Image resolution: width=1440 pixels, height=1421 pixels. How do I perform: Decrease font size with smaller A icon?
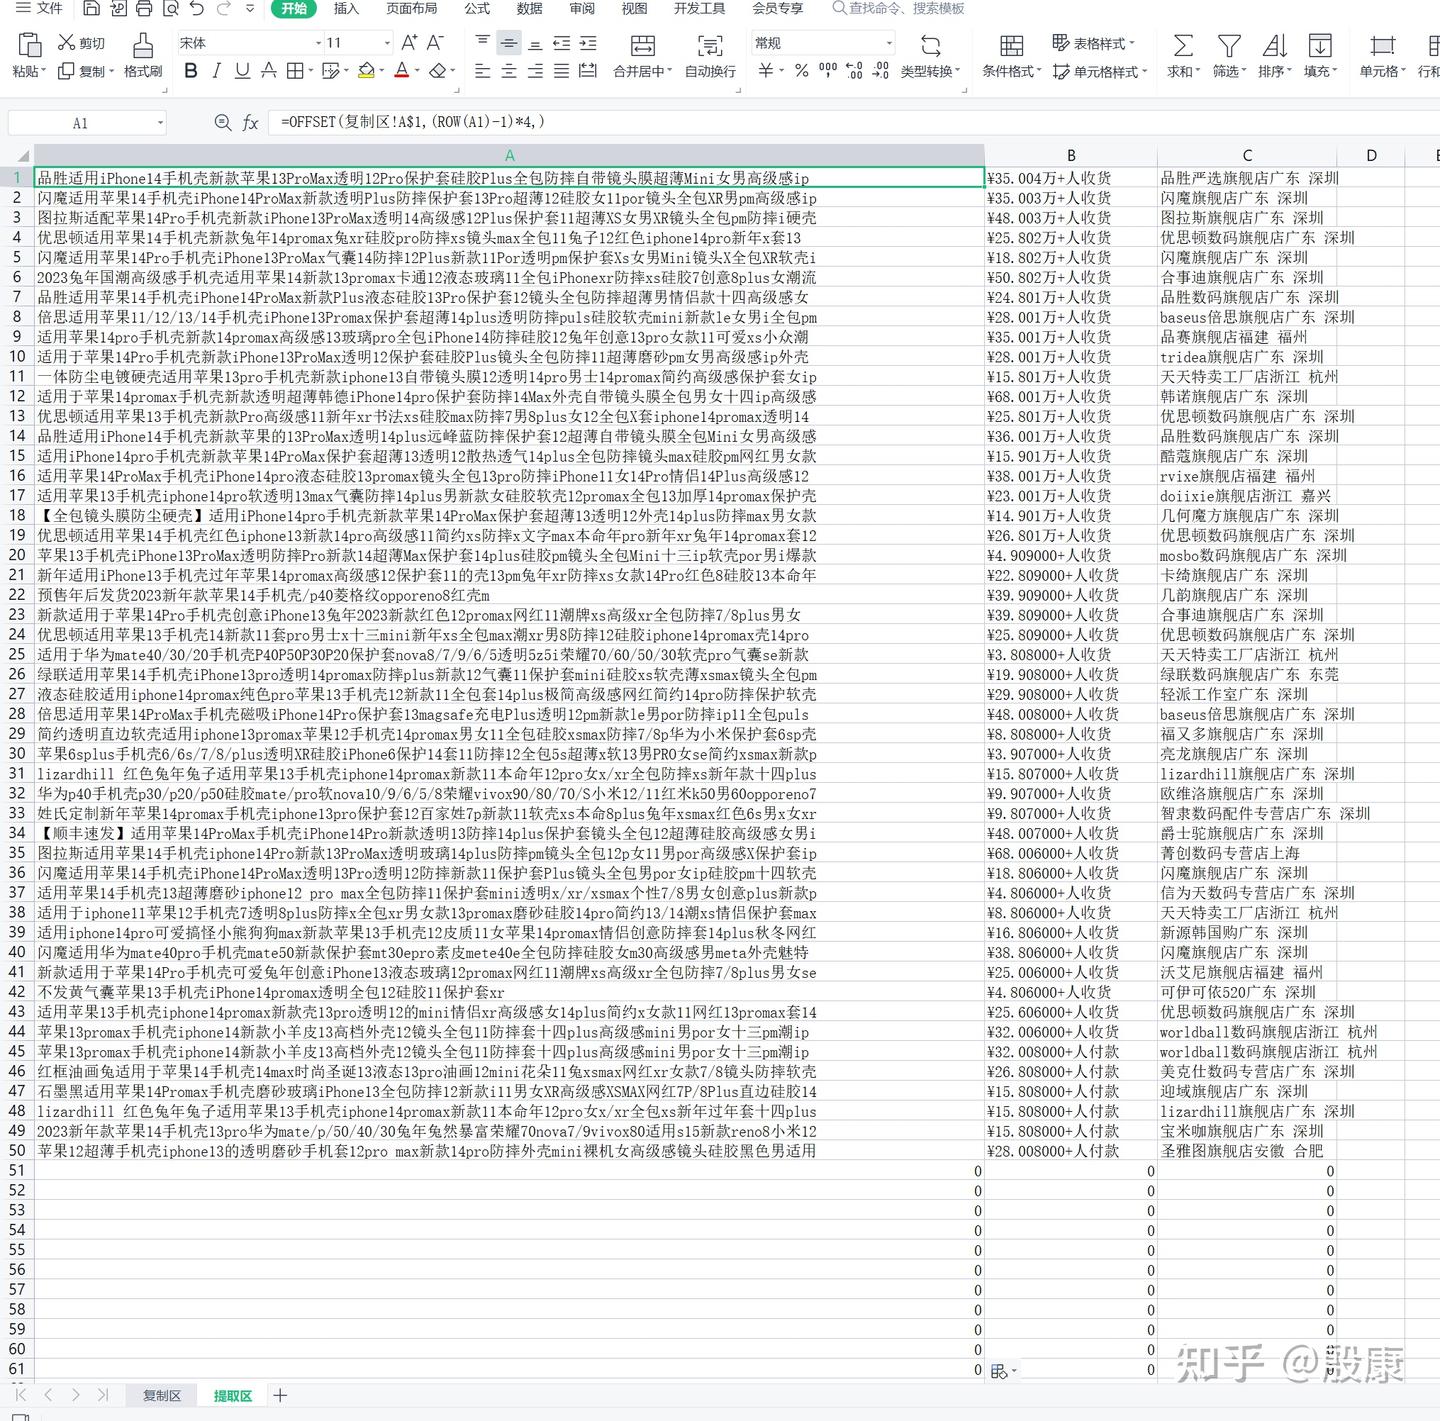point(435,42)
